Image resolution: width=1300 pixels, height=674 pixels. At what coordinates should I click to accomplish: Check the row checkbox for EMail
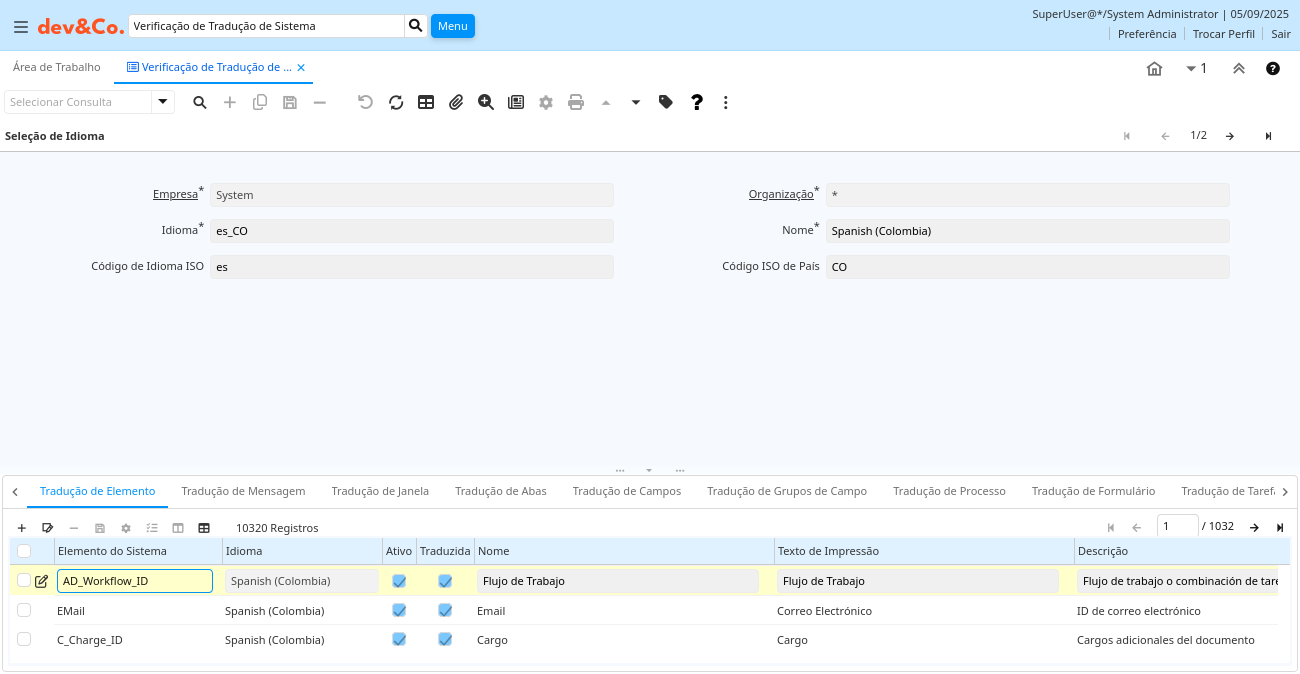point(24,610)
